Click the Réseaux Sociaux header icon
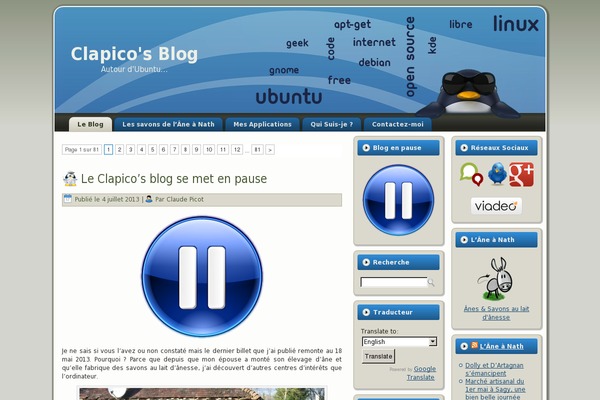This screenshot has width=600, height=400. [x=464, y=148]
